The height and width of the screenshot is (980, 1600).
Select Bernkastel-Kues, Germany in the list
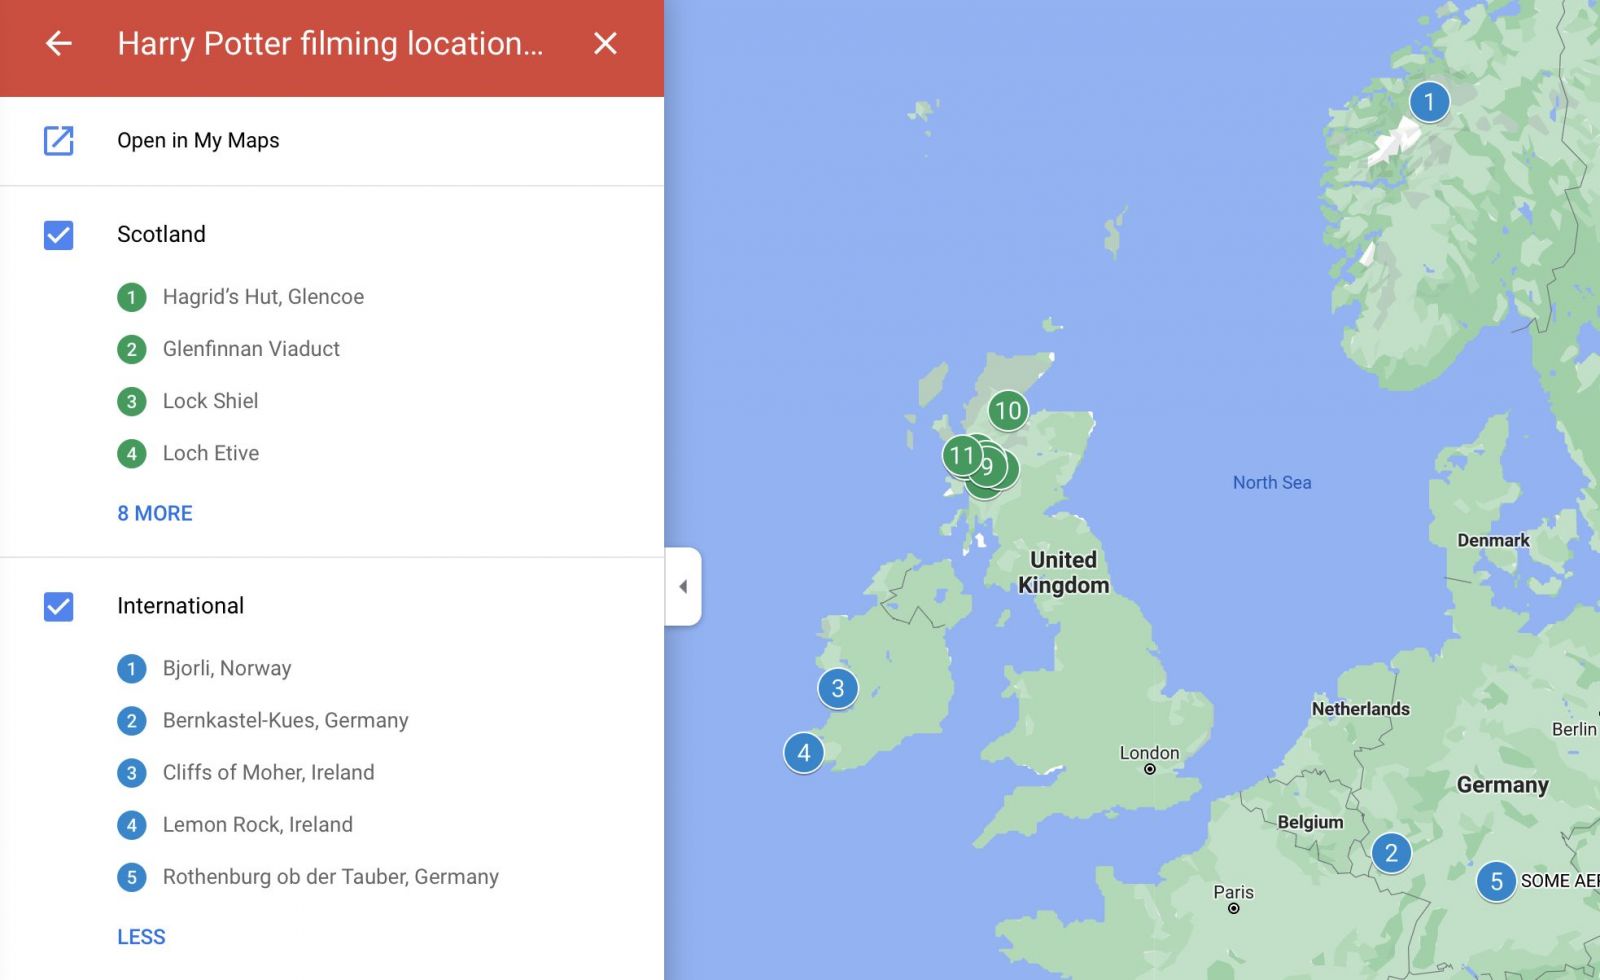coord(285,720)
